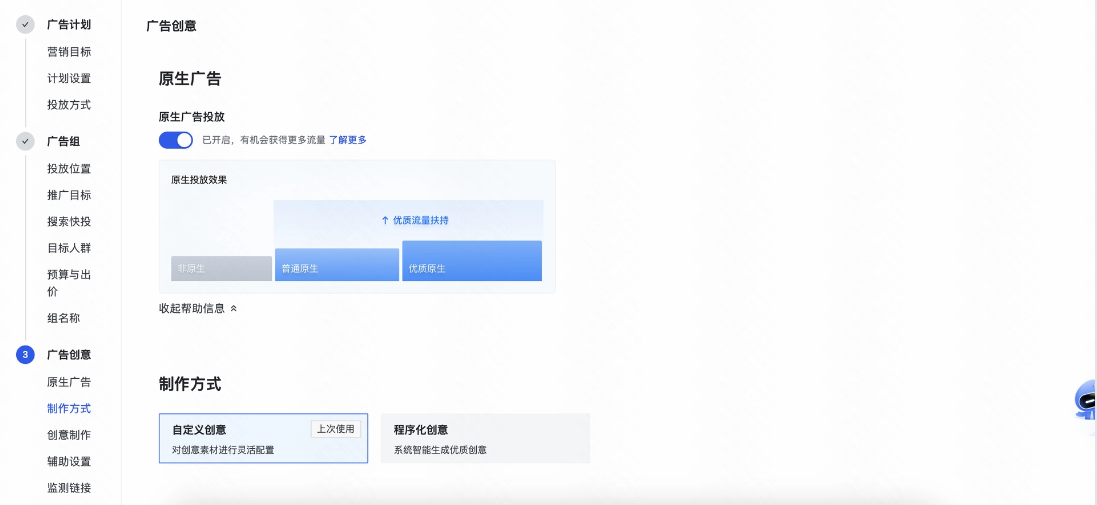Screen dimensions: 1097x505
Task: Open 推广目标 in the sidebar
Action: point(69,195)
